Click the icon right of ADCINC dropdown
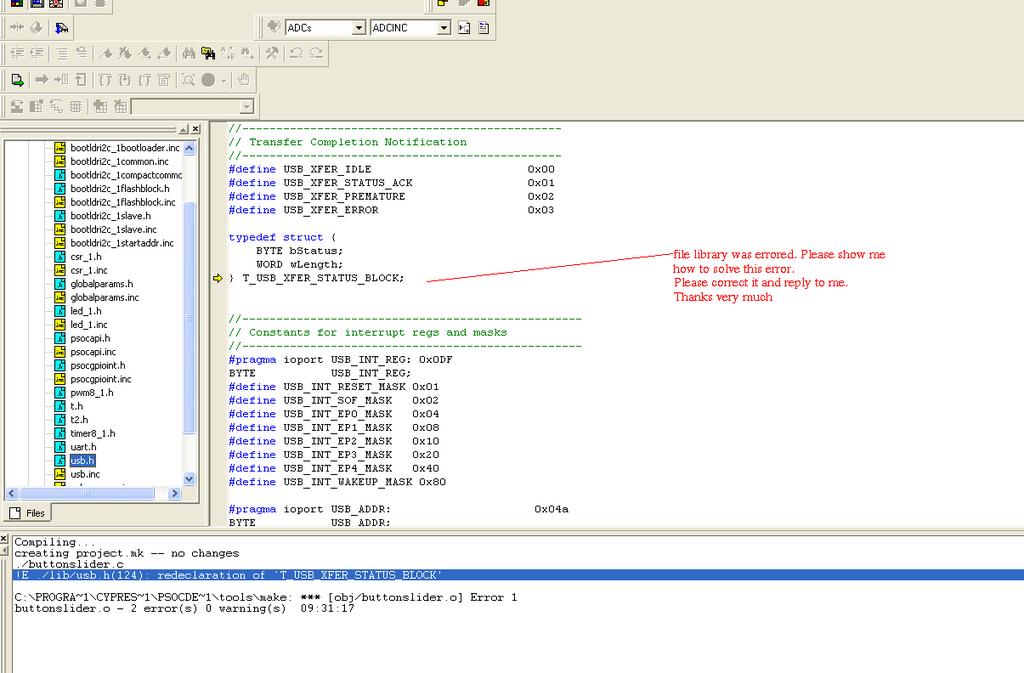 [x=464, y=28]
